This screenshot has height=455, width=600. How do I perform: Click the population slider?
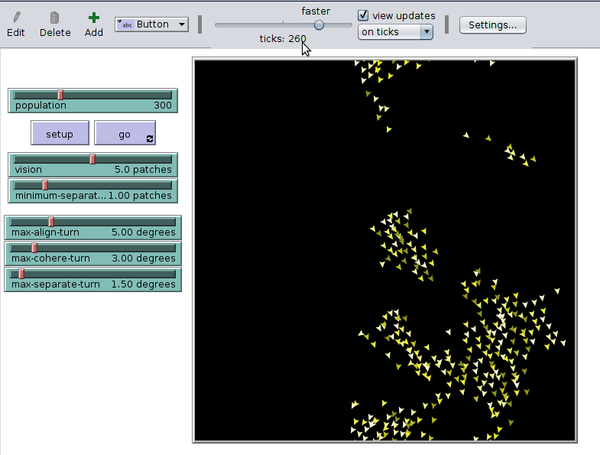[92, 100]
